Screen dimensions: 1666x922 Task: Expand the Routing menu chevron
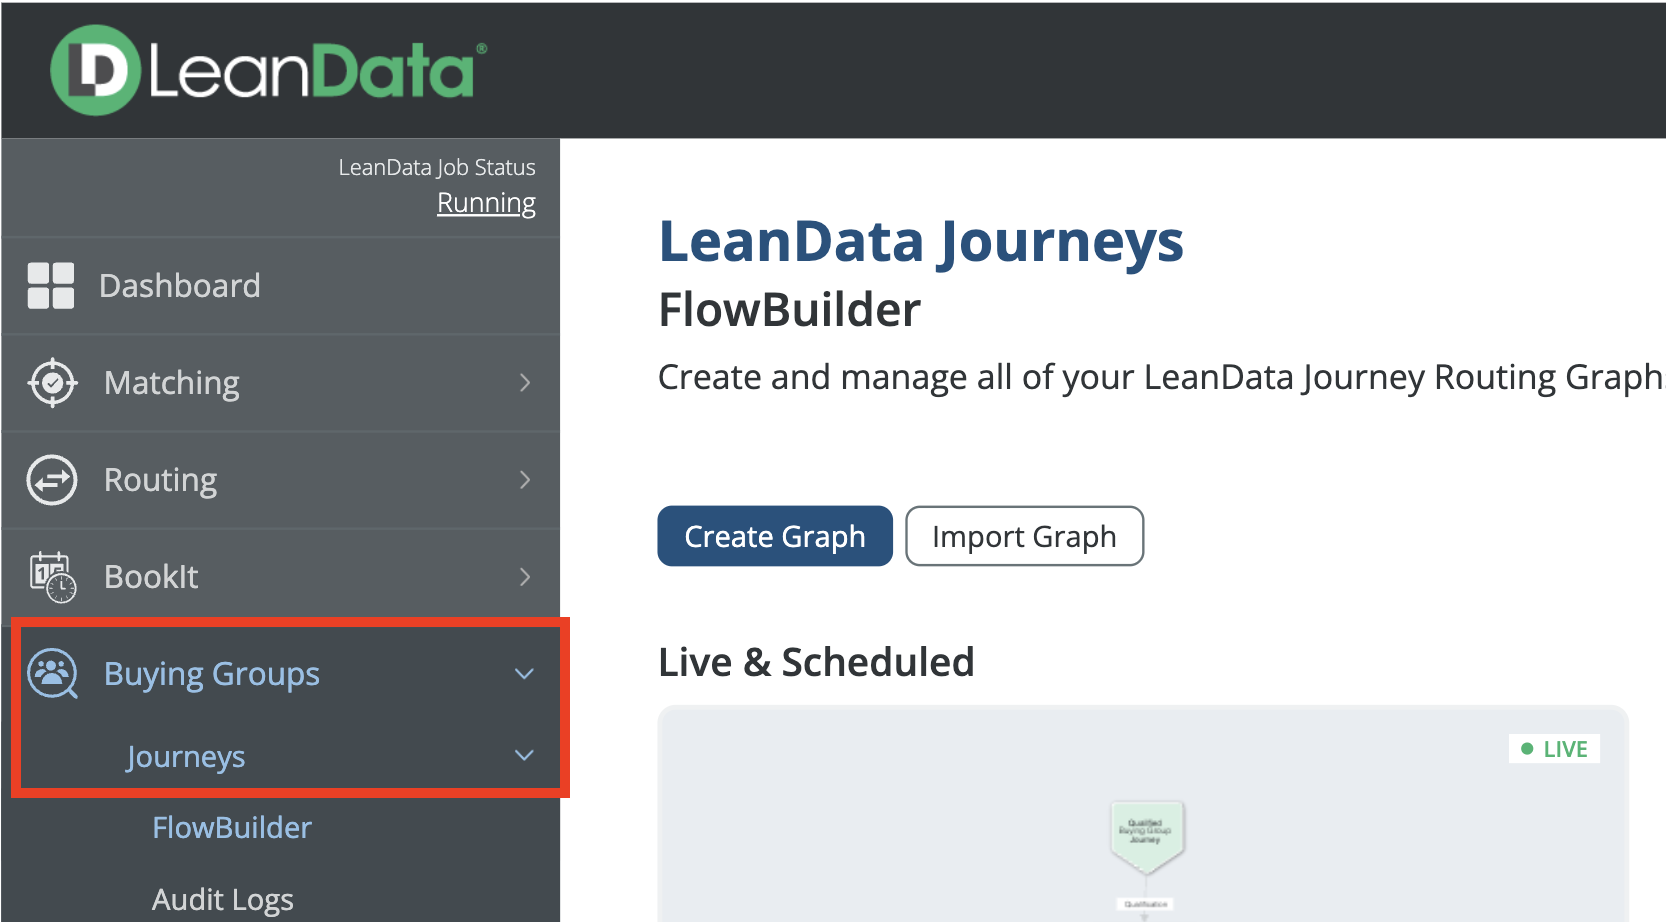coord(525,480)
